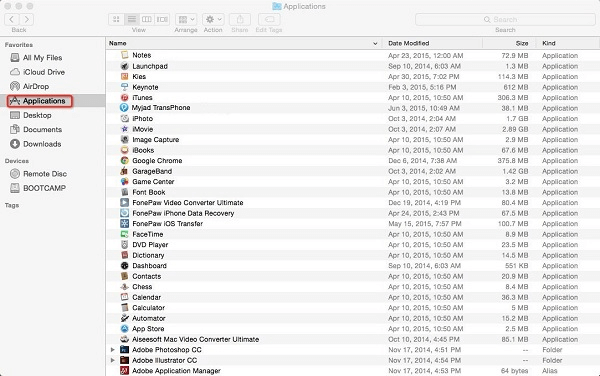Click the Contacts book icon

click(124, 276)
